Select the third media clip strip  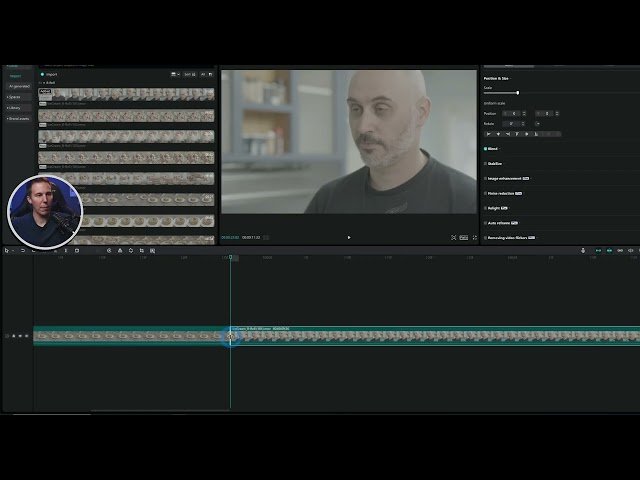126,136
